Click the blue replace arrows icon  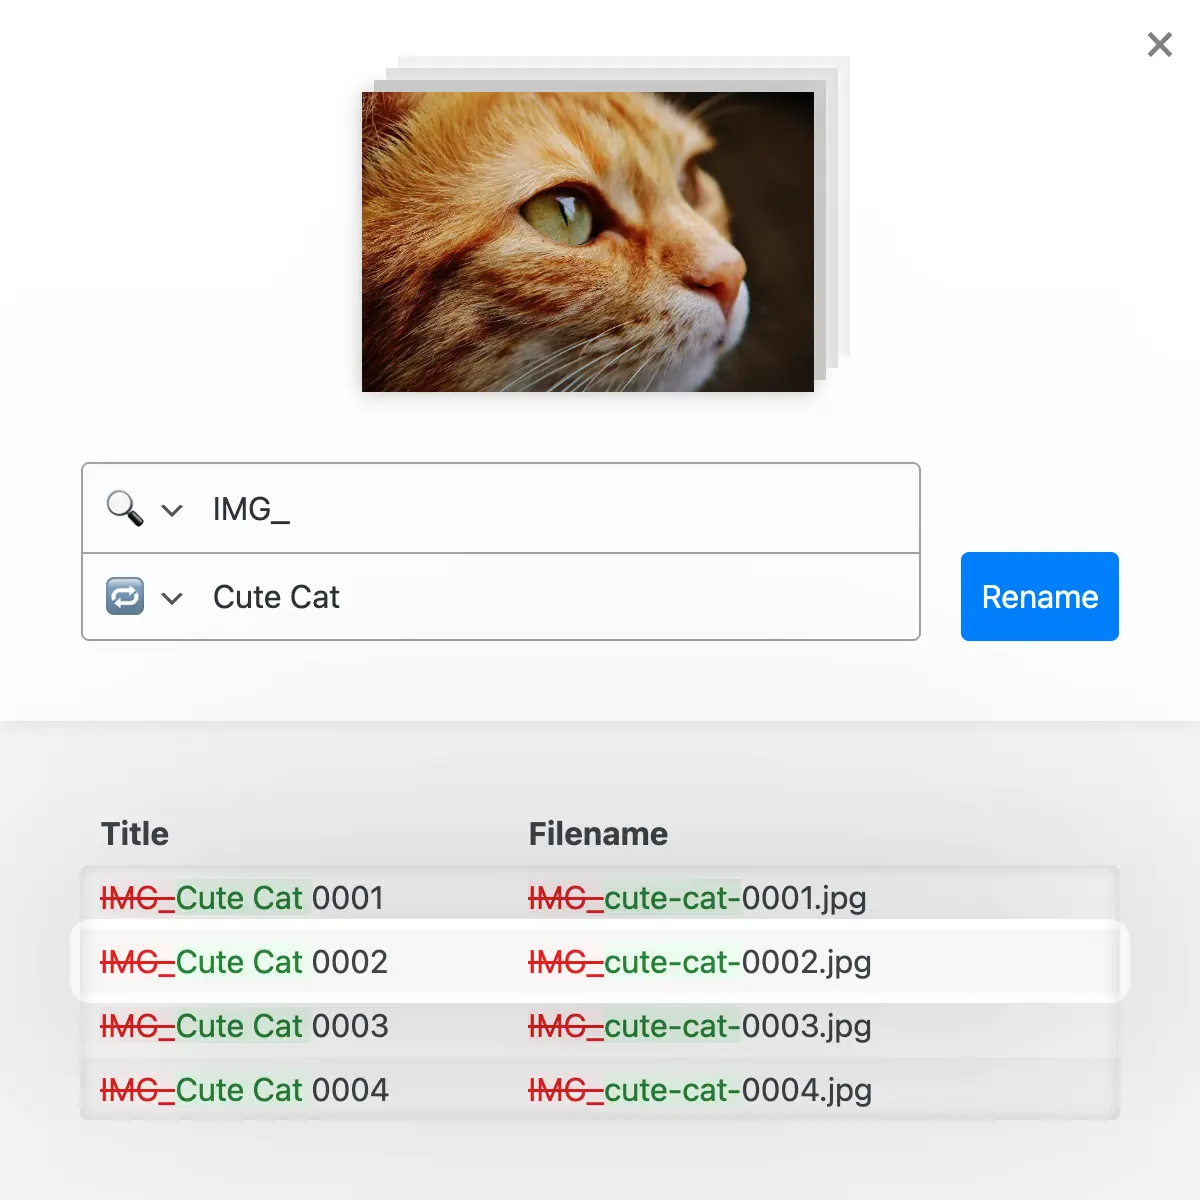[x=124, y=596]
